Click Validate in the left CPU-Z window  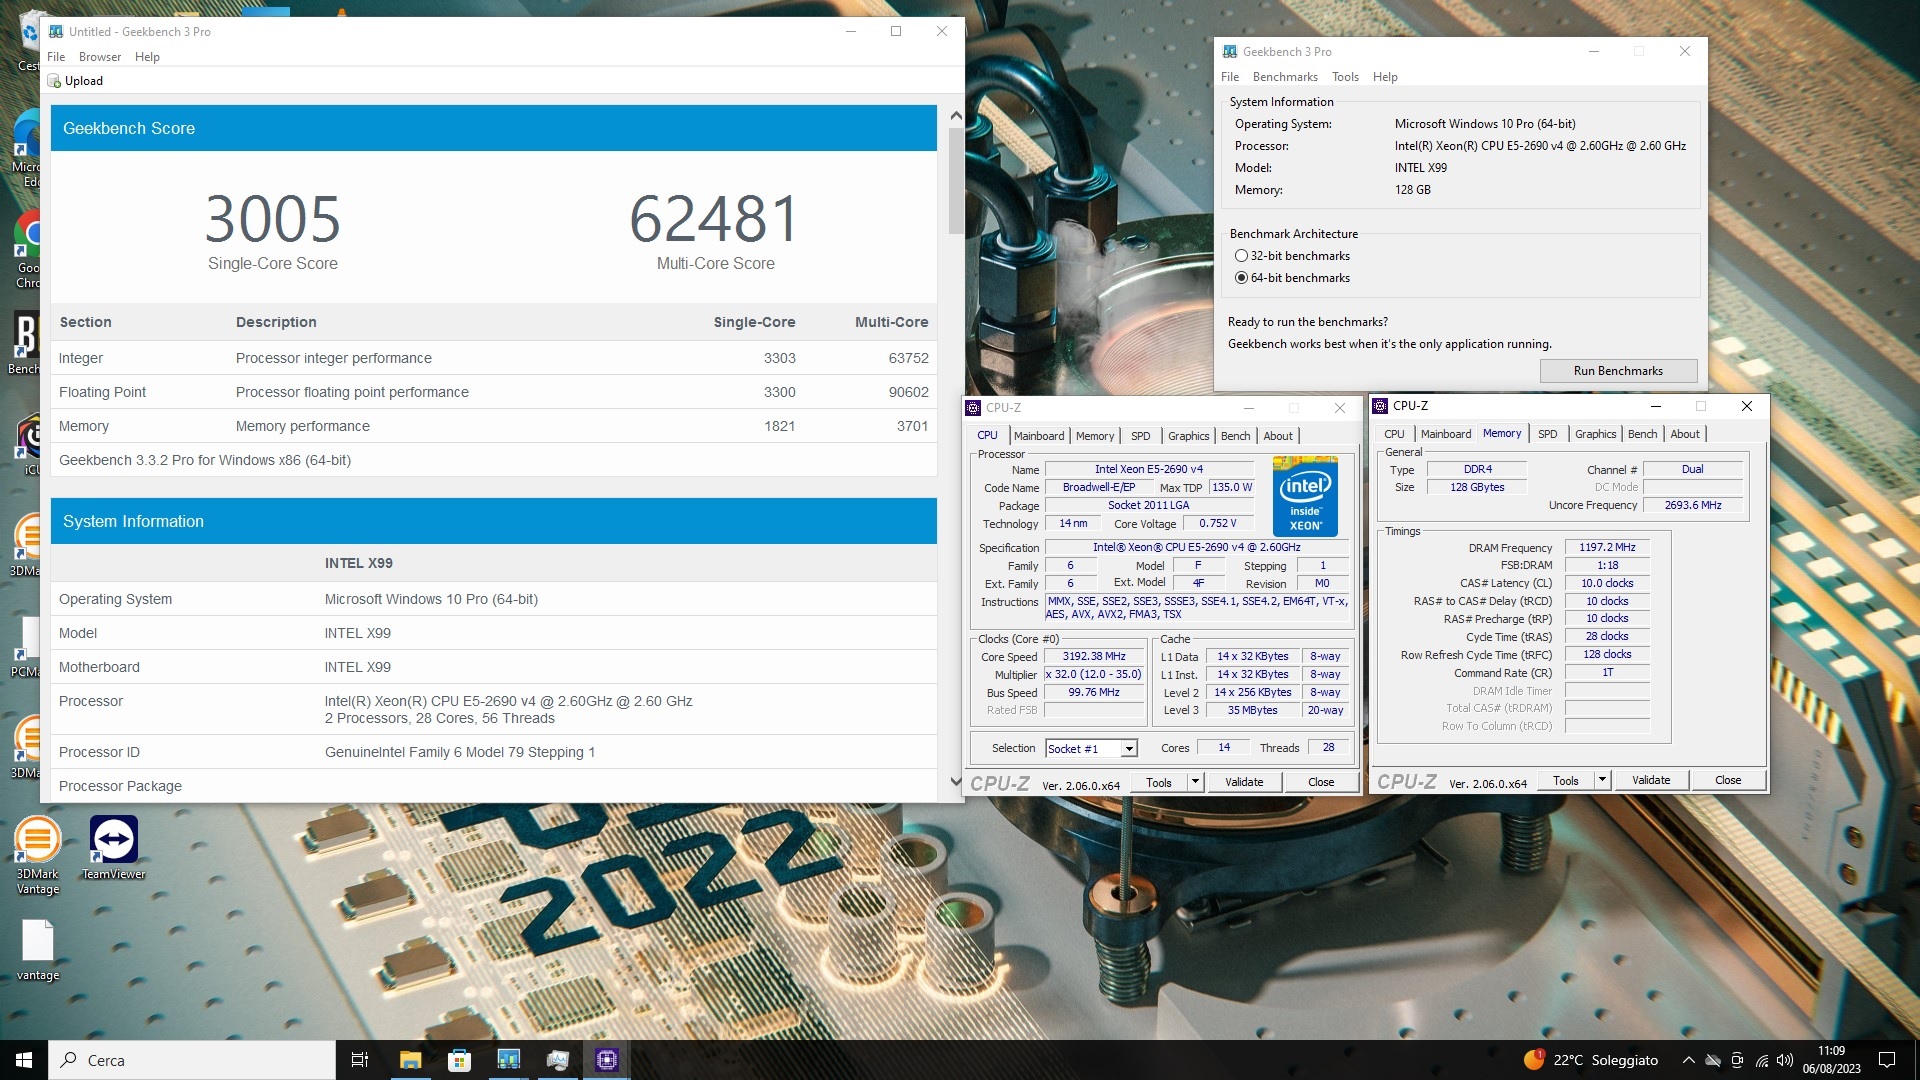(1244, 782)
